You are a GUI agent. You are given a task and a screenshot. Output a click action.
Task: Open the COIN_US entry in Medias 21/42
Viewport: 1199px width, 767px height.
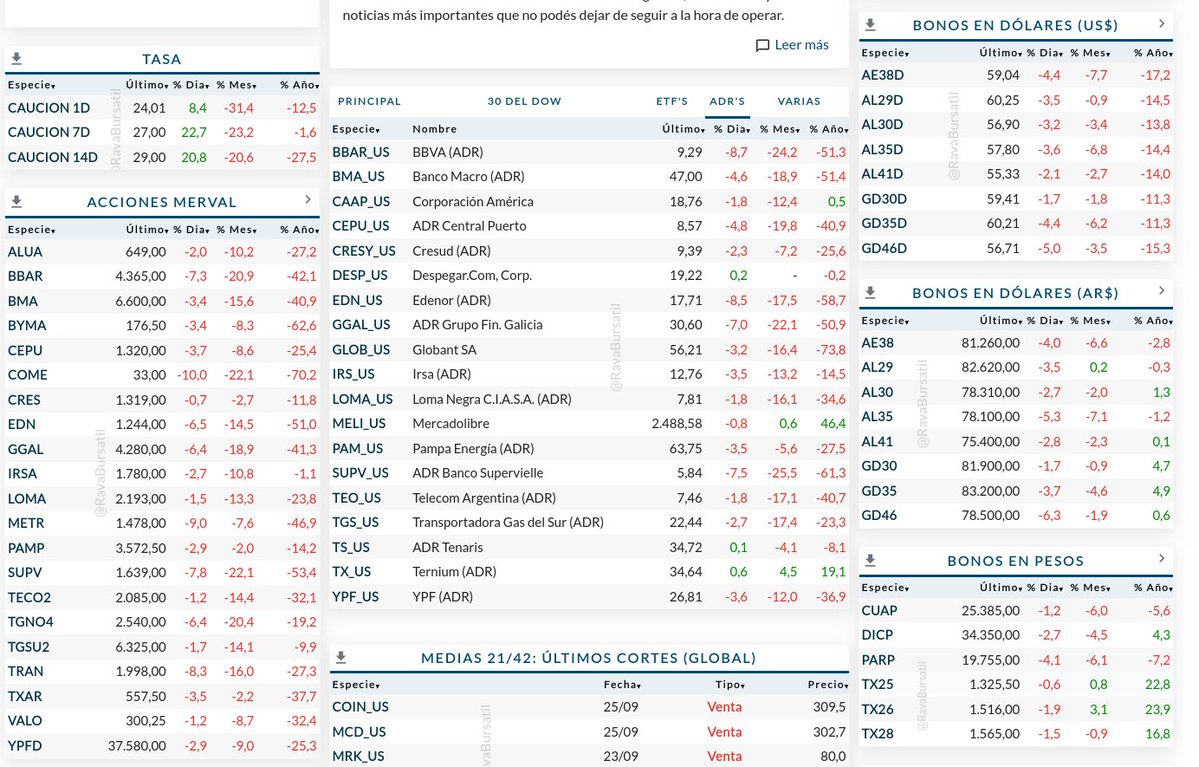coord(360,707)
